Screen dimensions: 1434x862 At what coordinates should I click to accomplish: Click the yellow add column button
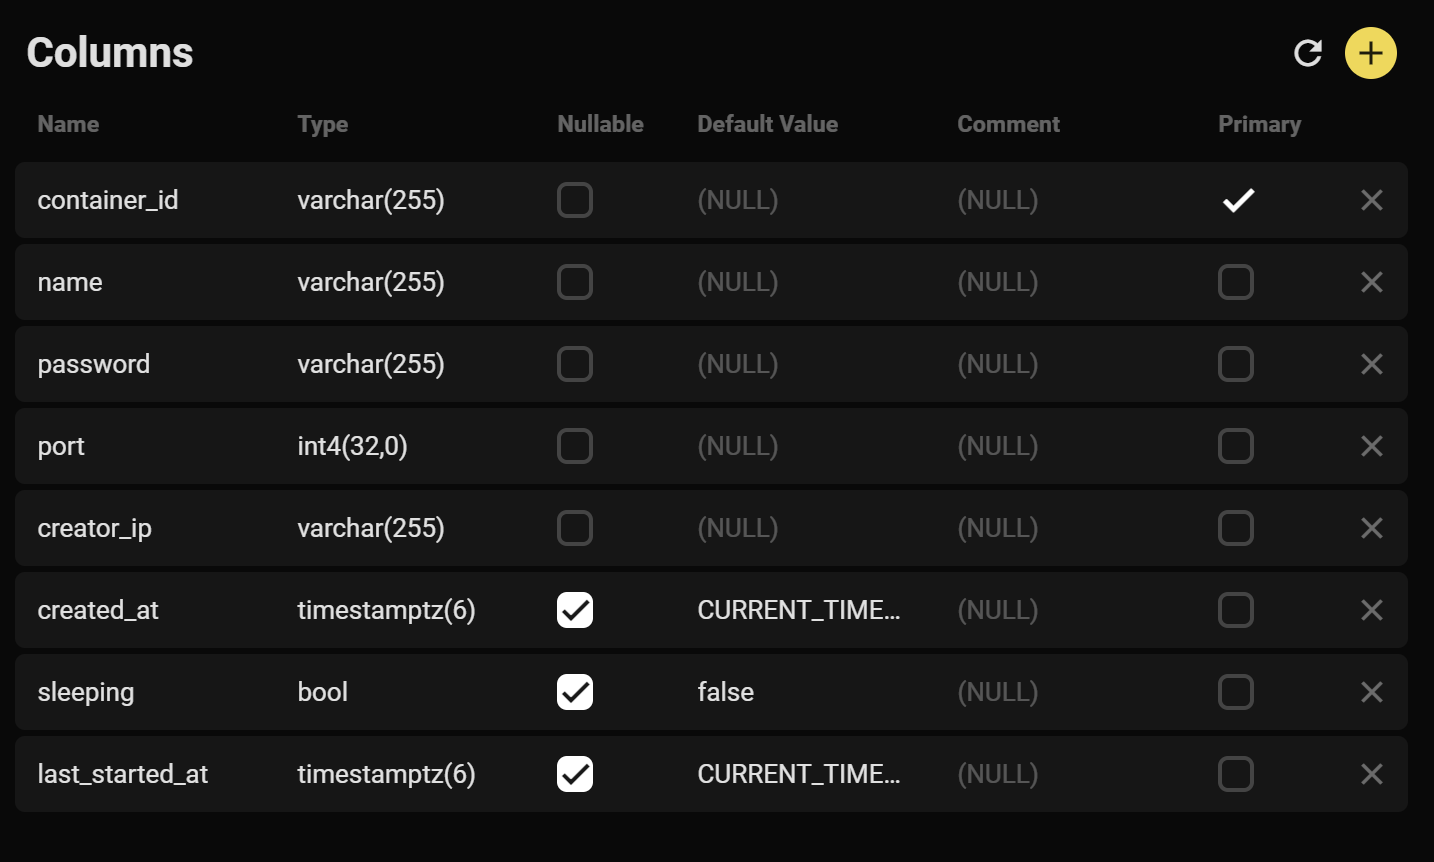[x=1370, y=53]
